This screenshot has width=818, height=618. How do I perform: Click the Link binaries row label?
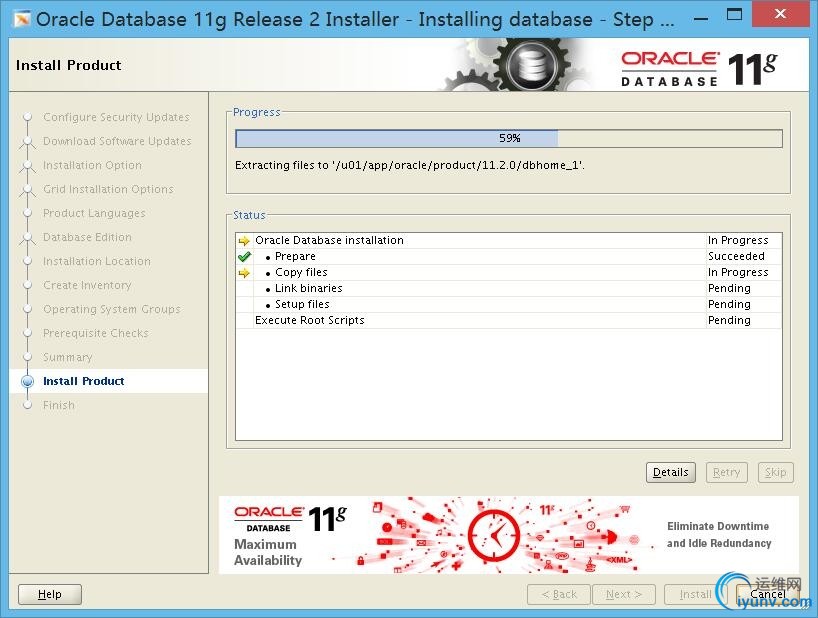[x=309, y=288]
